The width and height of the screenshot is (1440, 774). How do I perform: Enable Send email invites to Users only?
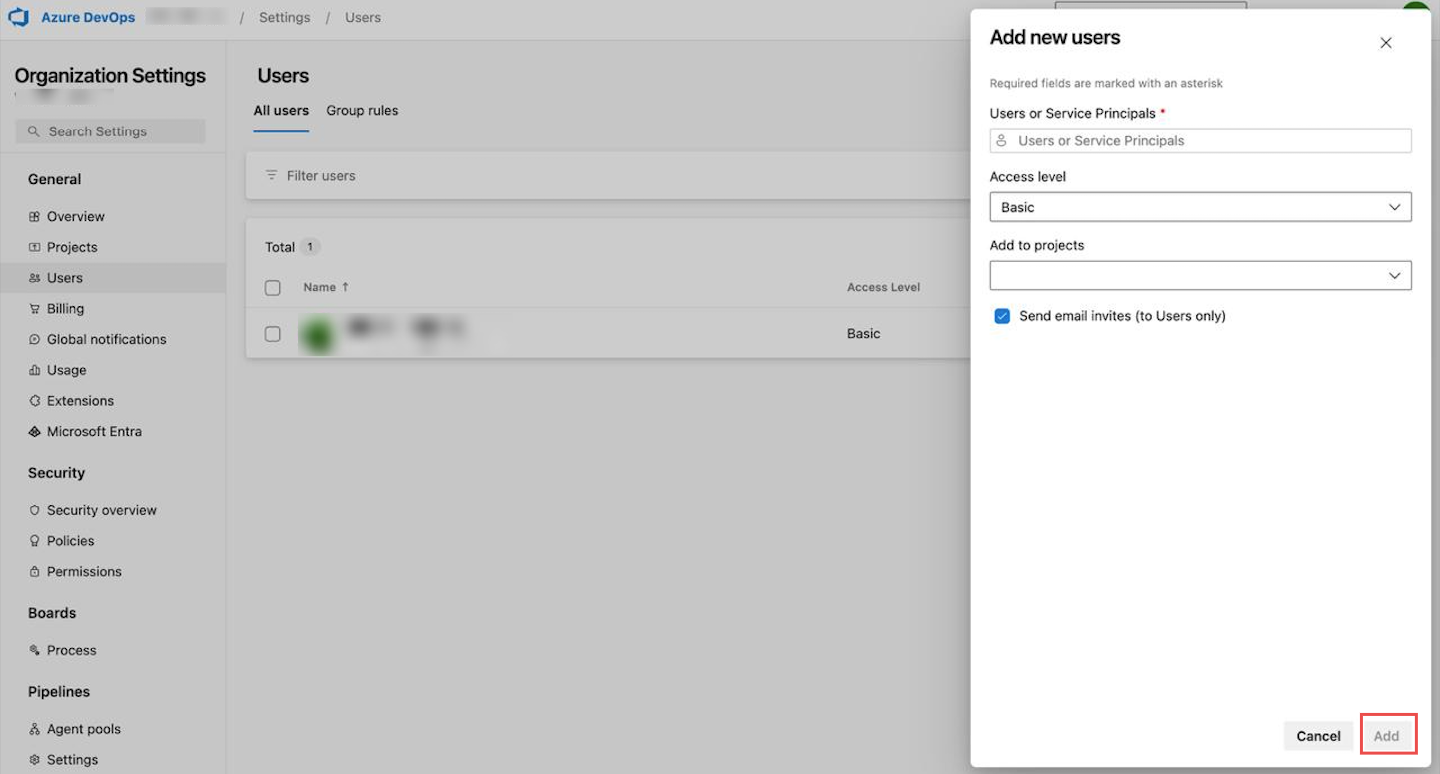tap(1002, 316)
